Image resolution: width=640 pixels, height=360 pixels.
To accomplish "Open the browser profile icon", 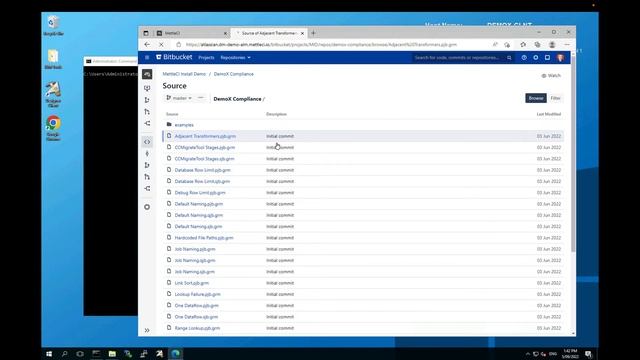I will tap(552, 44).
